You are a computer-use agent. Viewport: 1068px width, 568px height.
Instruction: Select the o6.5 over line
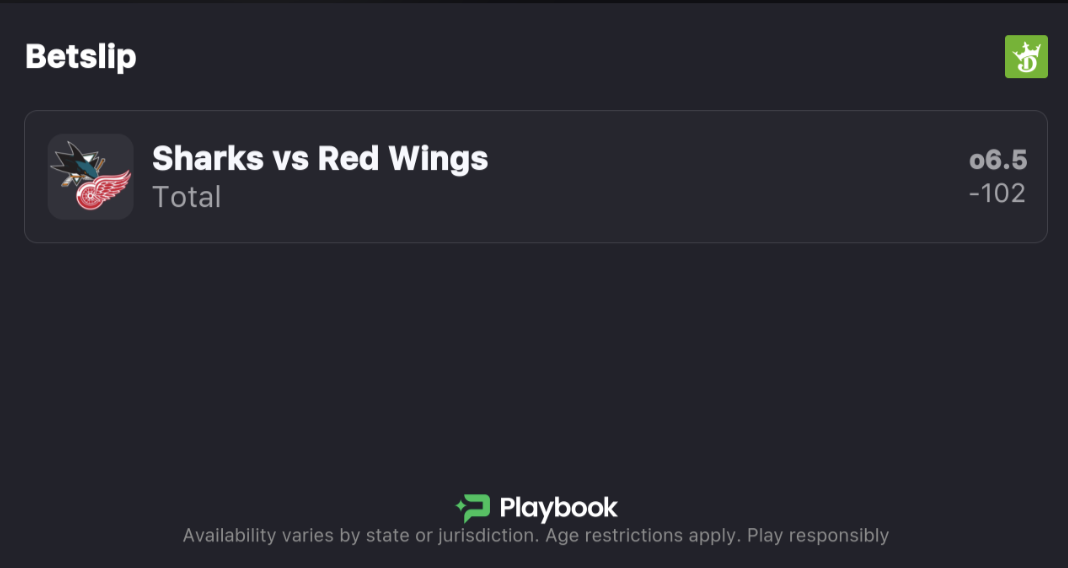[x=997, y=160]
